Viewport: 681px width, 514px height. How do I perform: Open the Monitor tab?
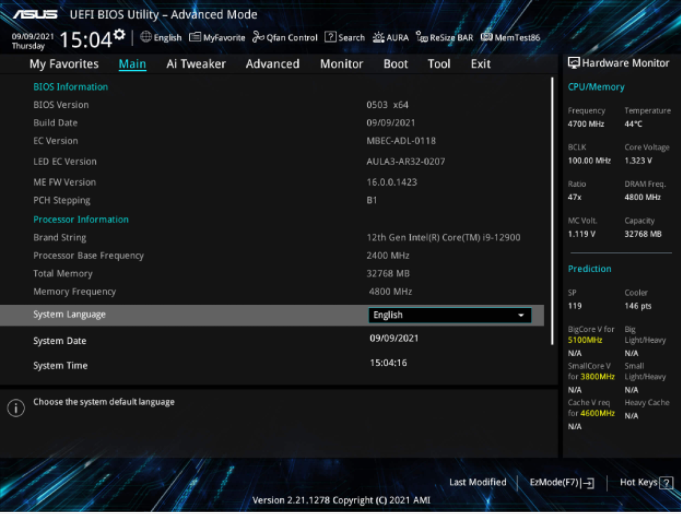(341, 64)
